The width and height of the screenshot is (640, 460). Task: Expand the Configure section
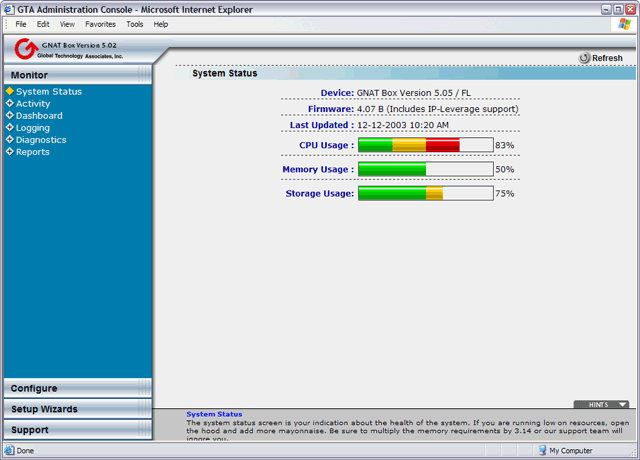(78, 388)
